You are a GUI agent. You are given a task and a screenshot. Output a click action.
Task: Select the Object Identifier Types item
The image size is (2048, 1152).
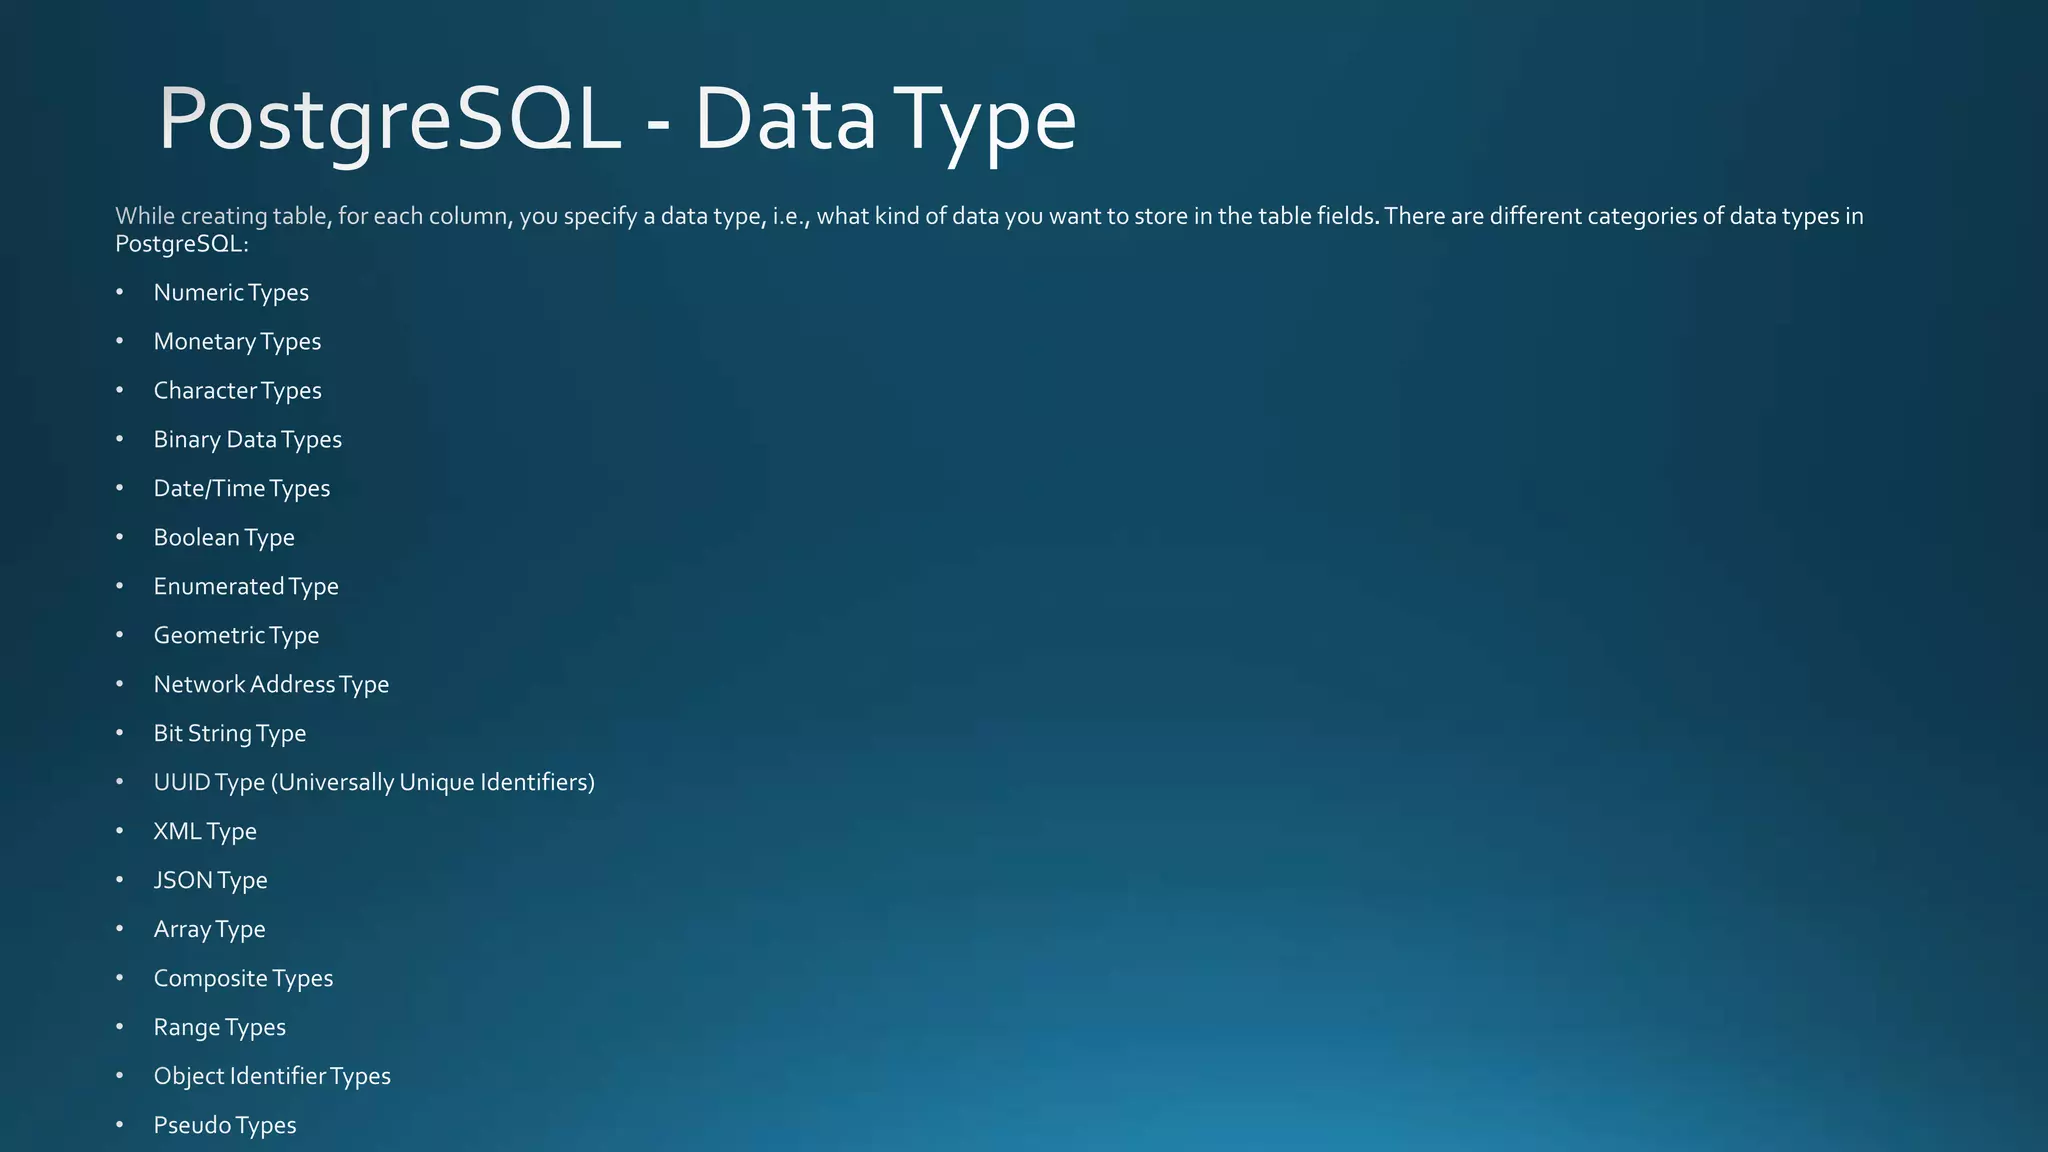coord(272,1077)
